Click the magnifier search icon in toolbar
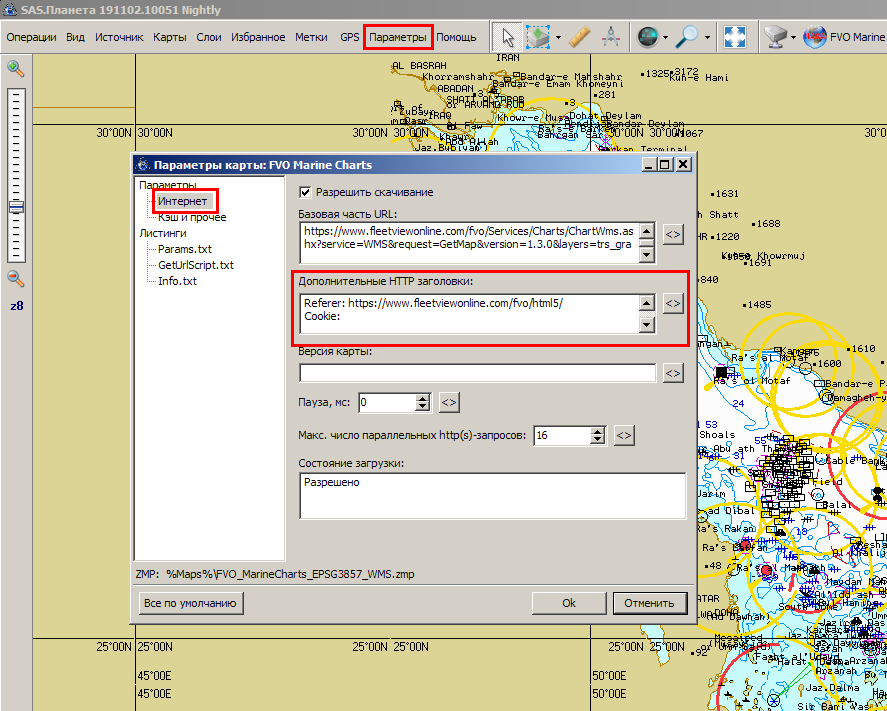 click(x=688, y=38)
